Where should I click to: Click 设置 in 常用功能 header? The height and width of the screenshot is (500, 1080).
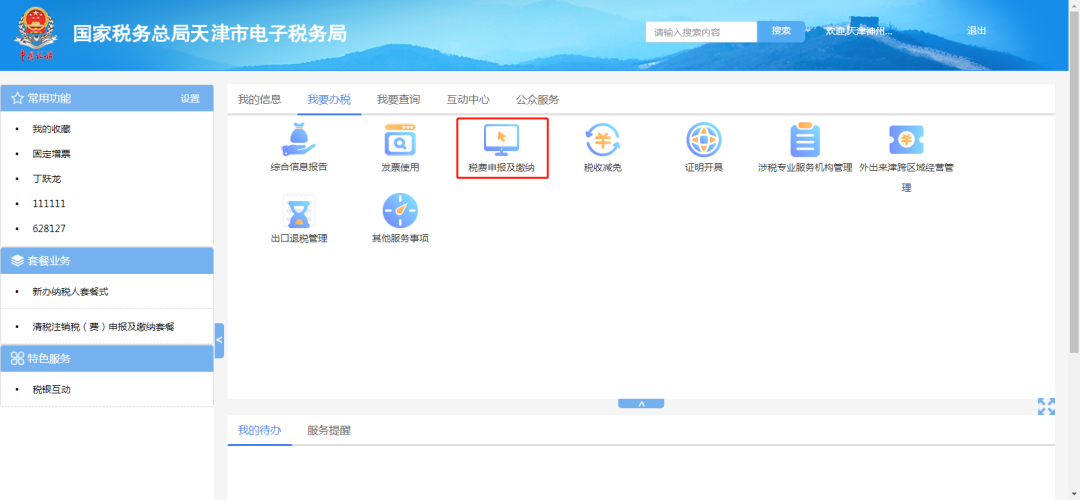click(x=190, y=98)
